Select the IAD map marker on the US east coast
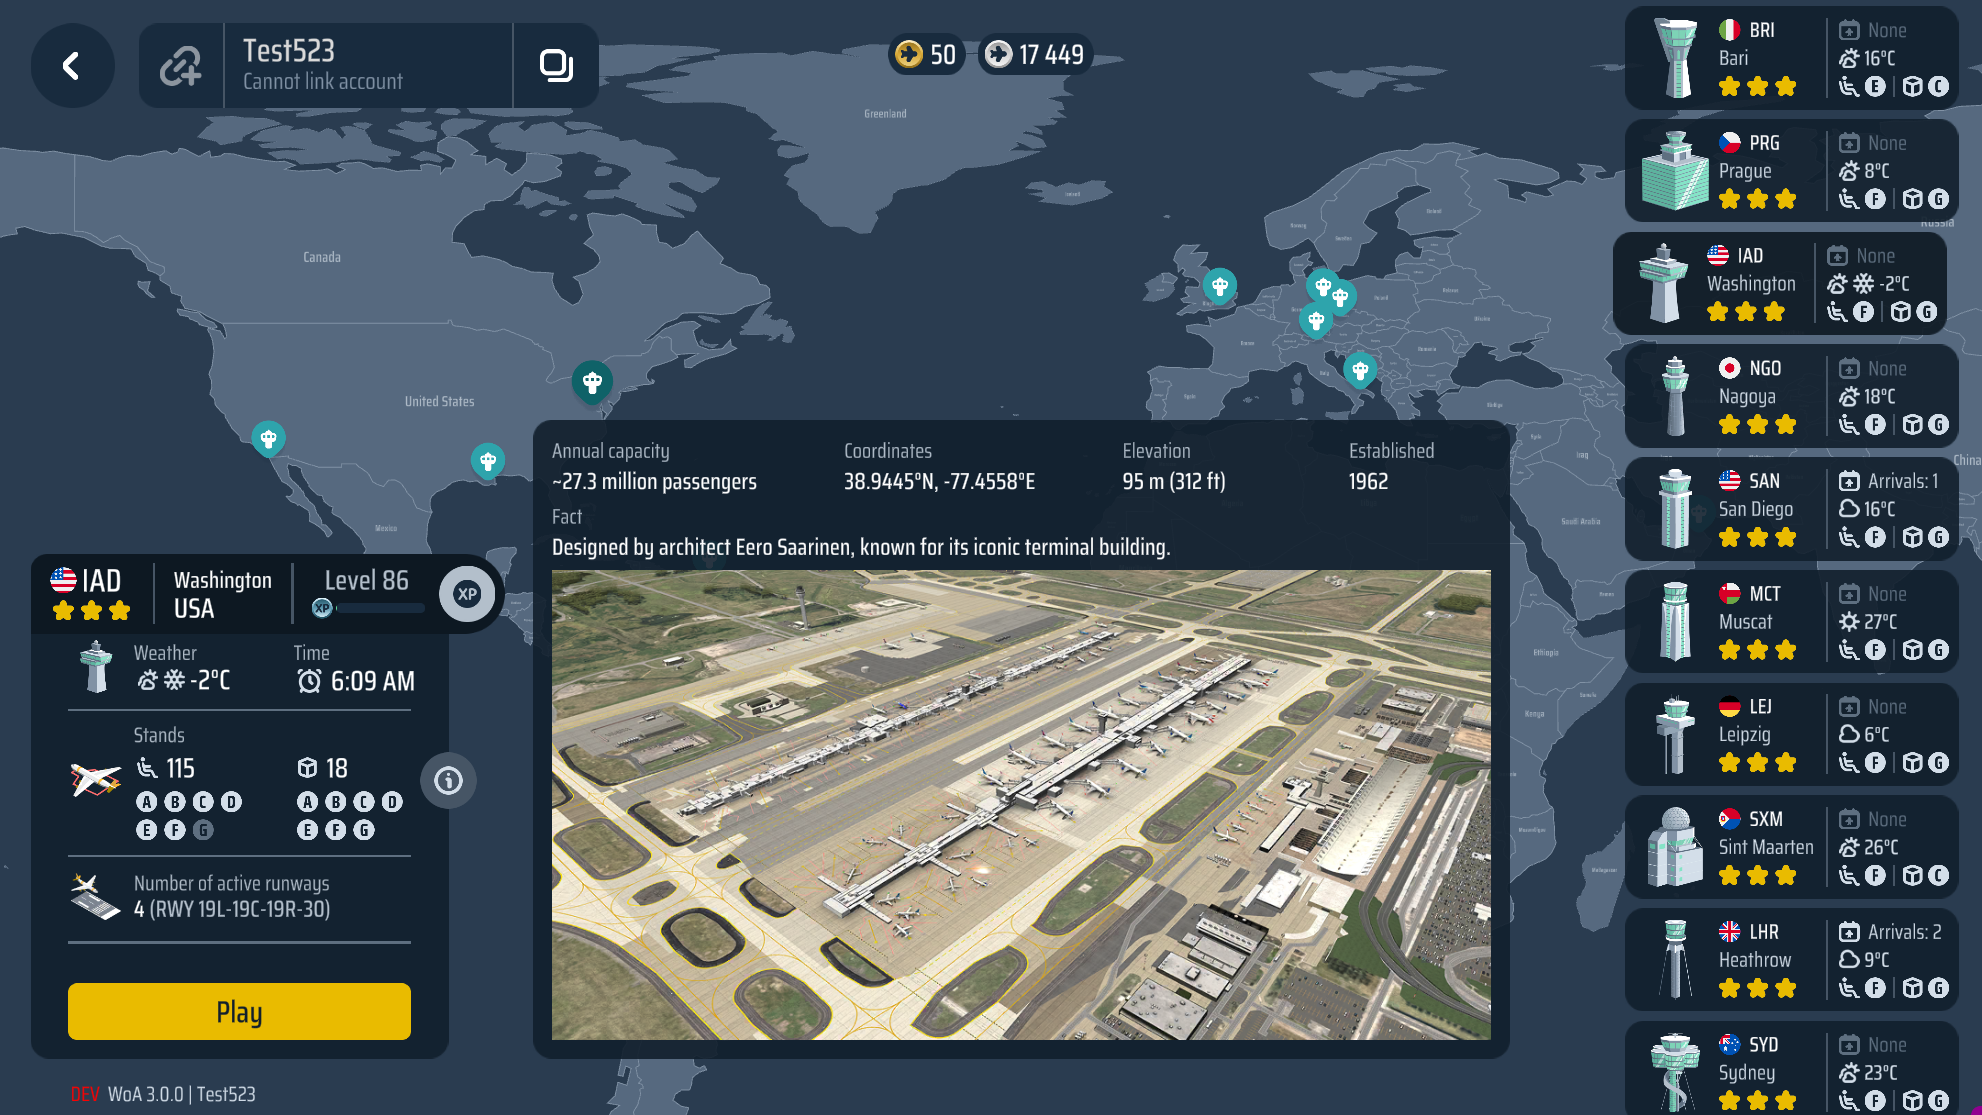Image resolution: width=1982 pixels, height=1115 pixels. (592, 382)
